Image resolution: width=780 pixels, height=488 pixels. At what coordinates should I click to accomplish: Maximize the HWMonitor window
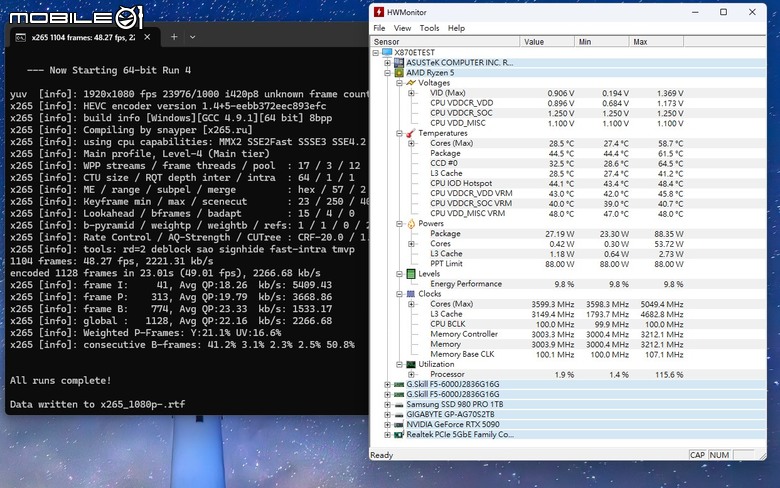(x=723, y=12)
